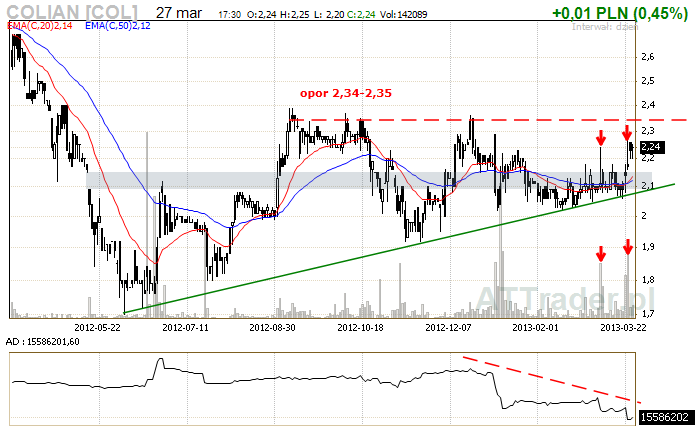Click the 2012-10-18 date axis label
This screenshot has width=700, height=431.
click(360, 328)
